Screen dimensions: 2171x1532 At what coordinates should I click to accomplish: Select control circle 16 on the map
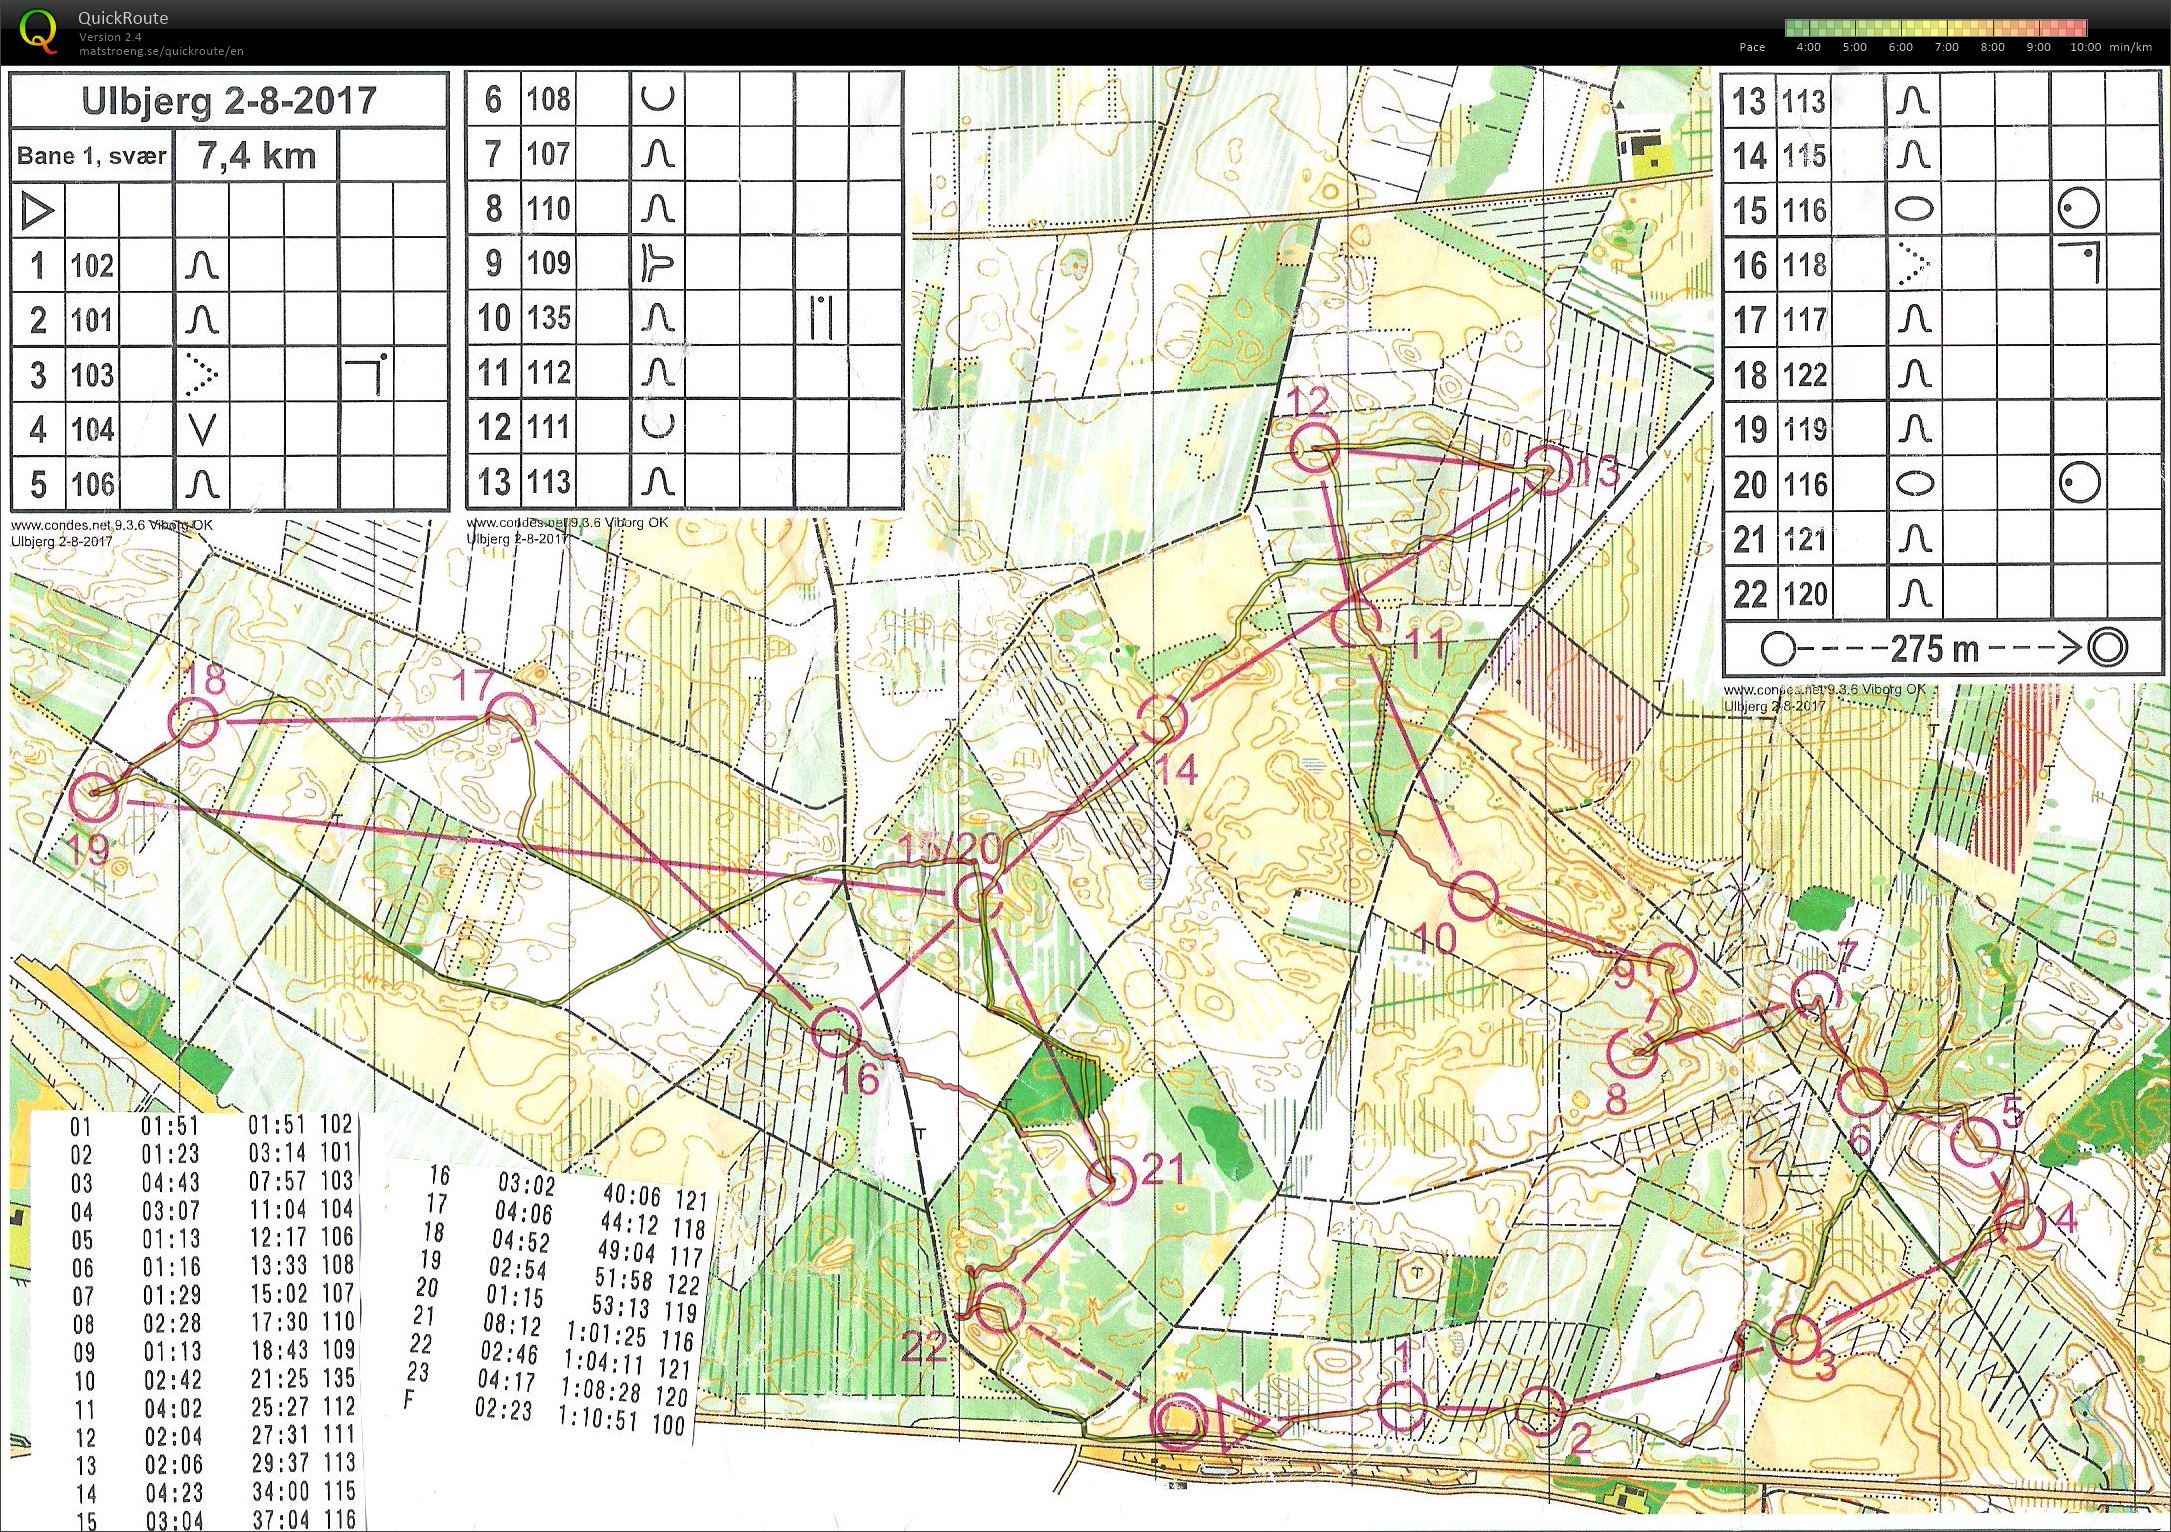[835, 1031]
